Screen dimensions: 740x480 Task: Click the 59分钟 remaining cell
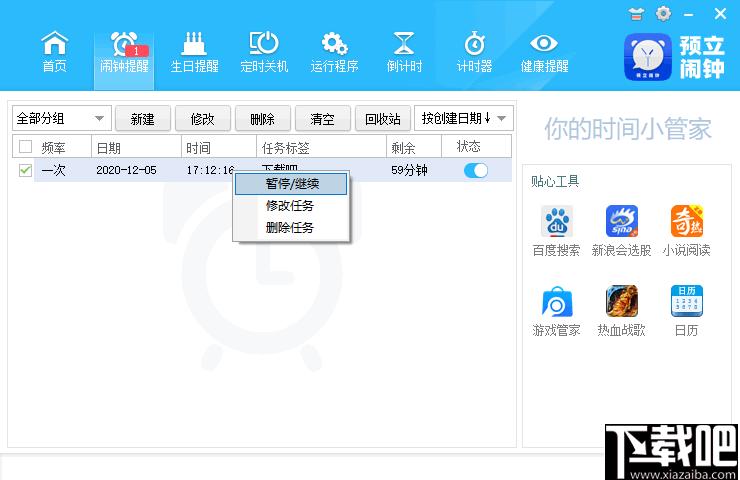pos(409,170)
